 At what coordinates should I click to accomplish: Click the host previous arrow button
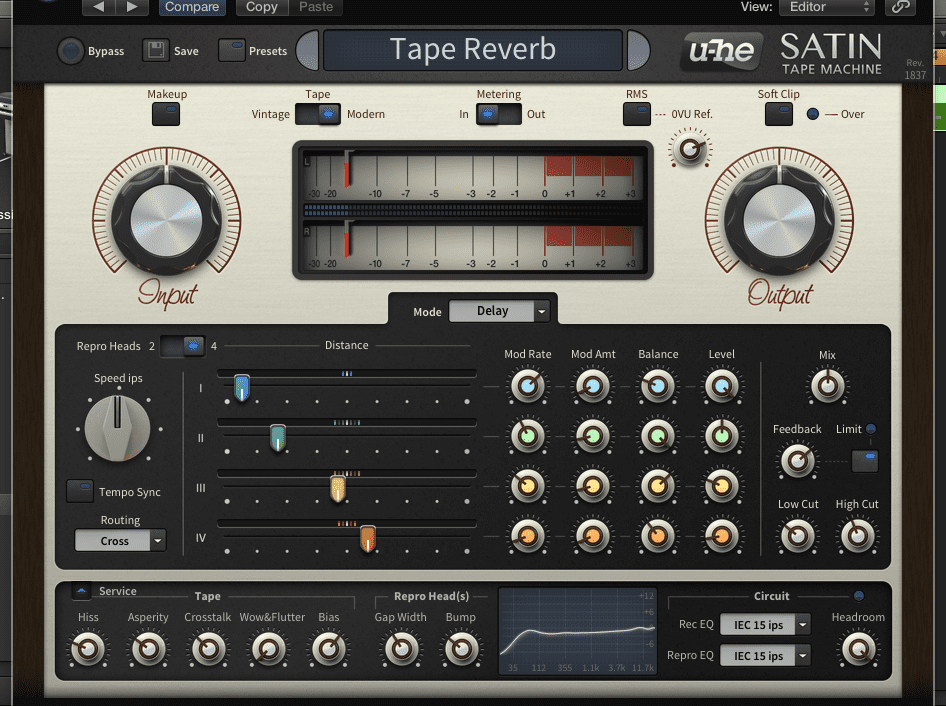99,7
